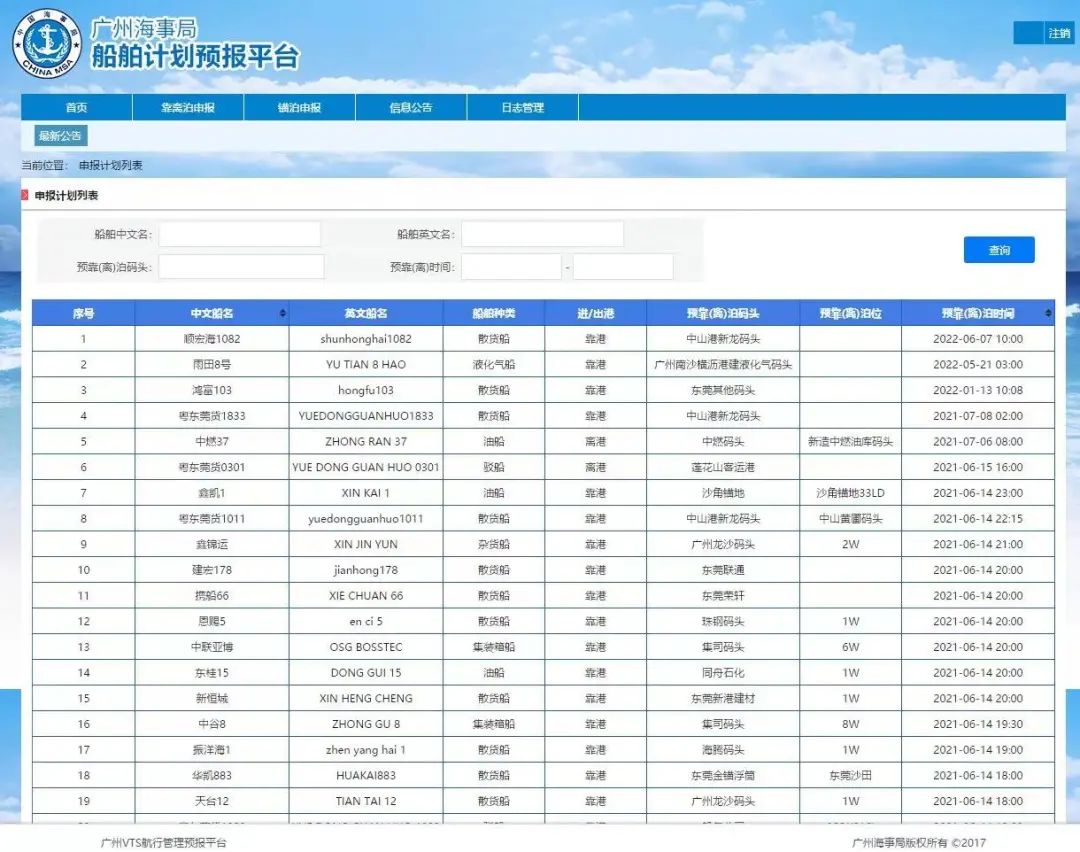Open the end date time field
Screen dimensions: 1080x852
point(623,267)
